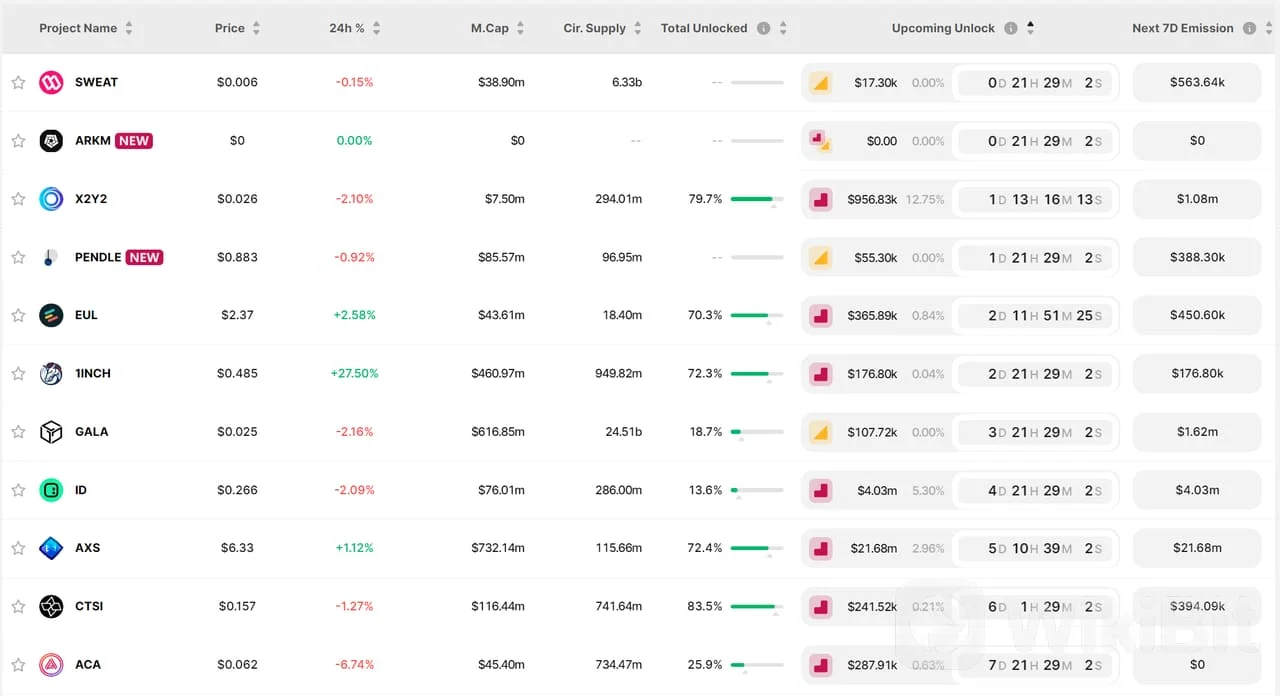This screenshot has width=1280, height=696.
Task: Click the Cir. Supply column header
Action: pos(594,28)
